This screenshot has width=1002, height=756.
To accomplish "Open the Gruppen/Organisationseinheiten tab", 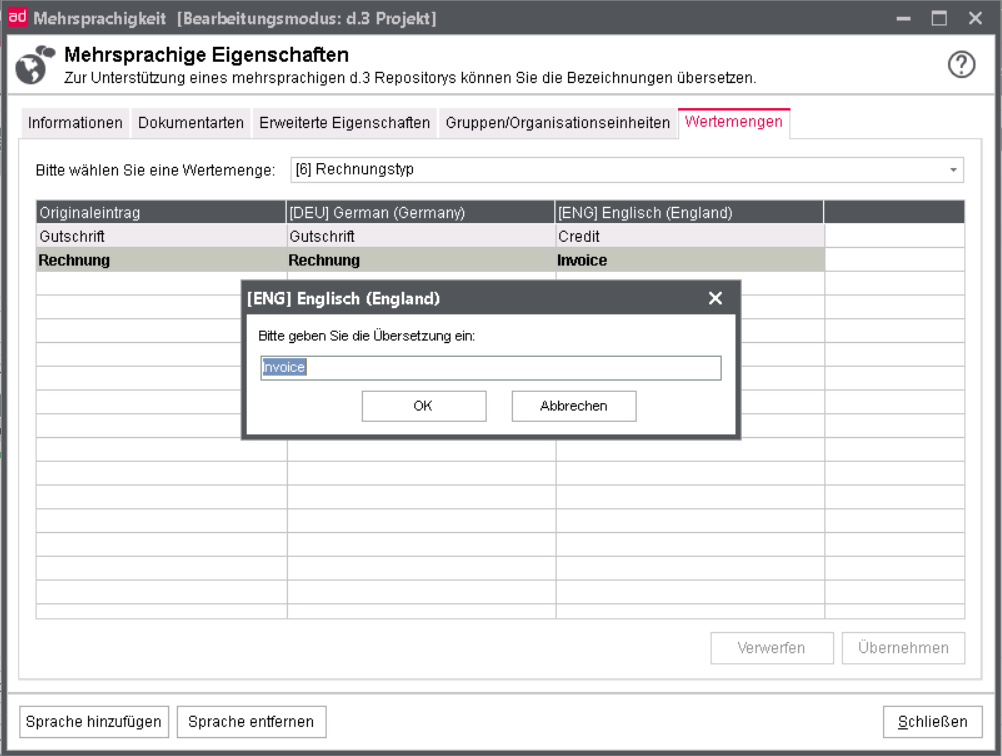I will [x=557, y=123].
